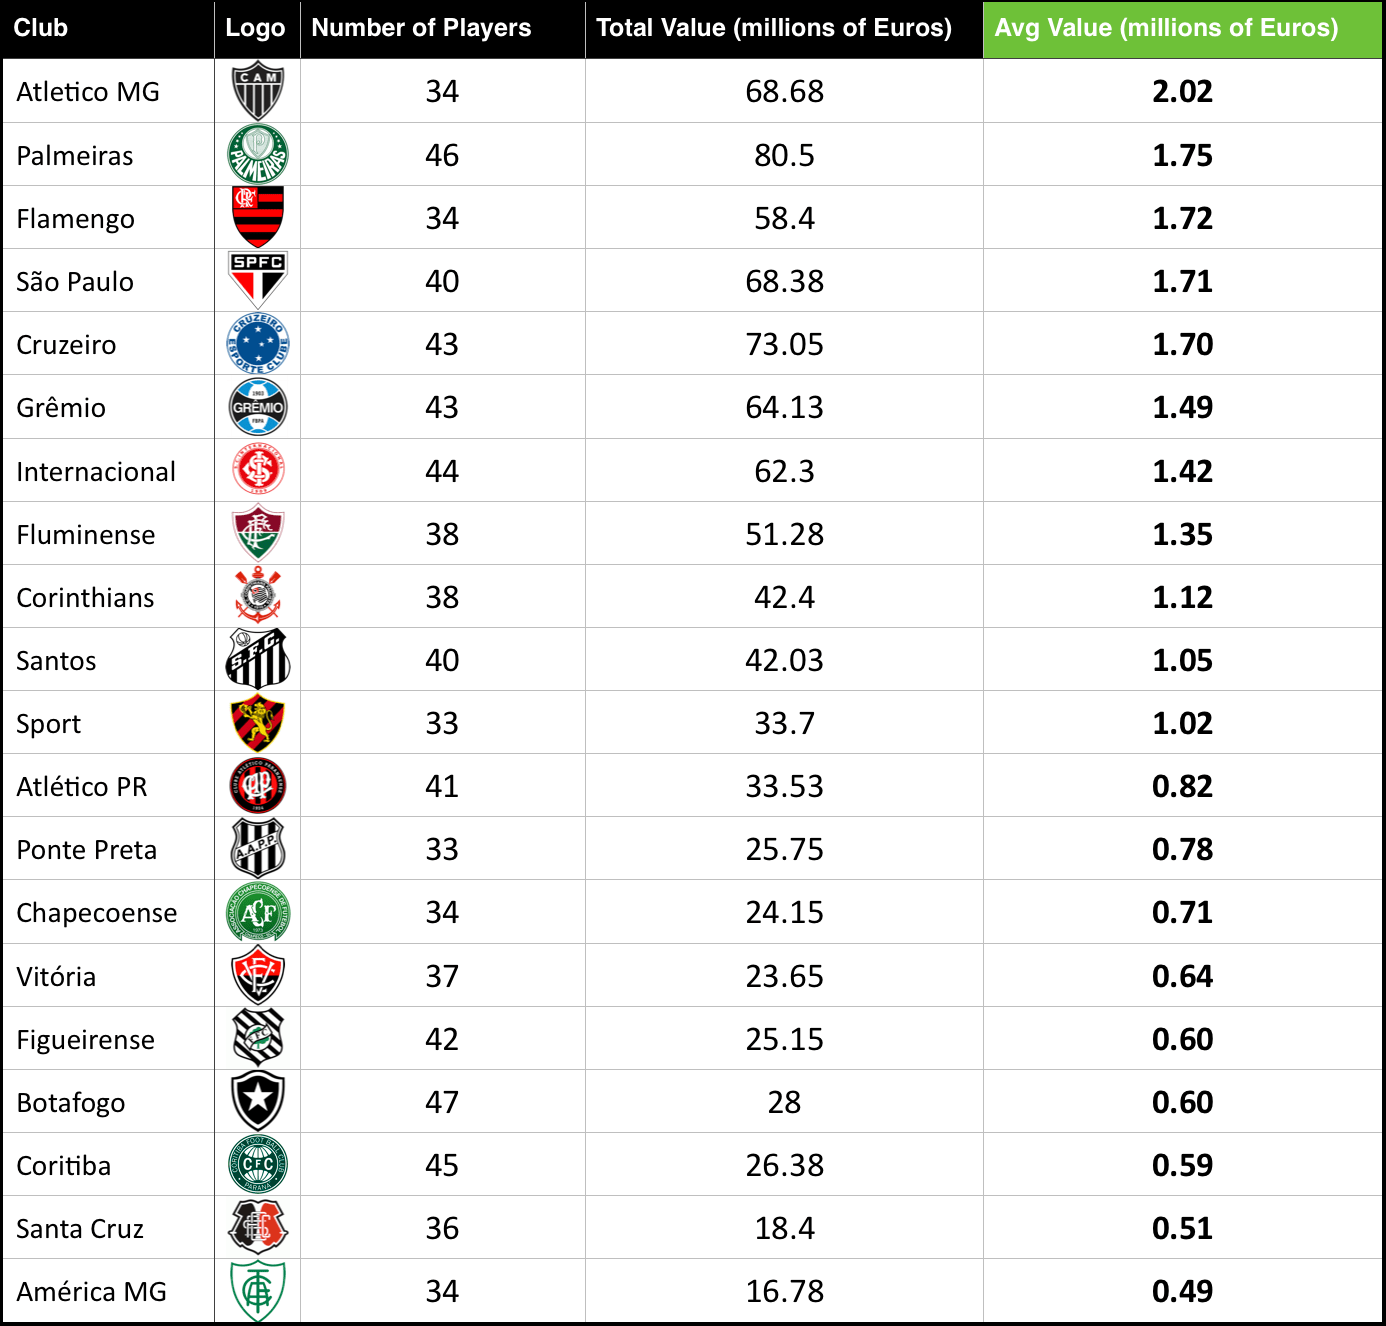Select the Botafogo lone star shield
Image resolution: width=1386 pixels, height=1326 pixels.
pyautogui.click(x=258, y=1101)
